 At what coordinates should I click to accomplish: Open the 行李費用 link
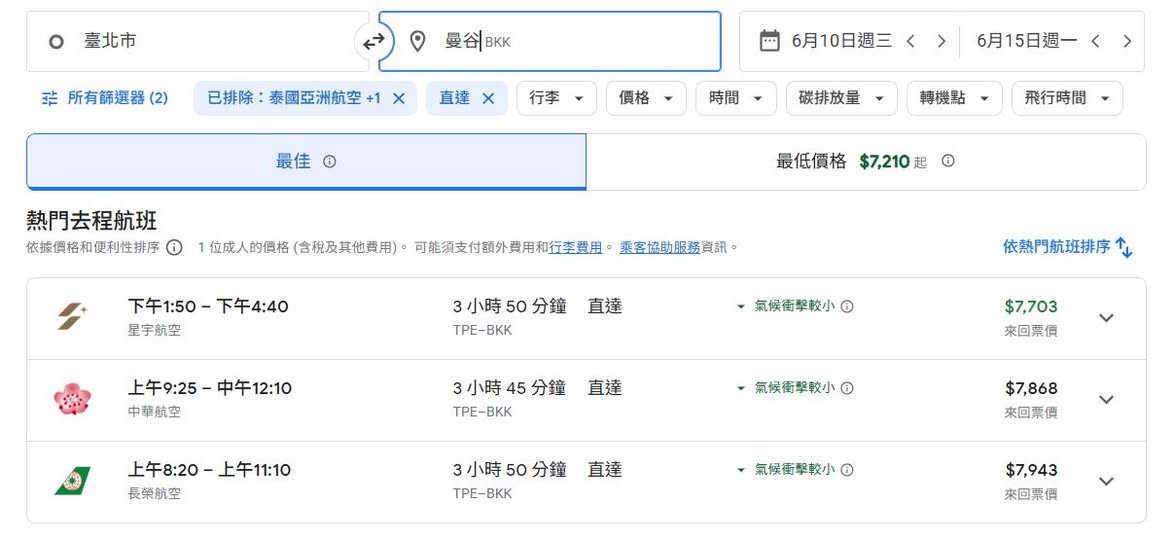coord(575,248)
